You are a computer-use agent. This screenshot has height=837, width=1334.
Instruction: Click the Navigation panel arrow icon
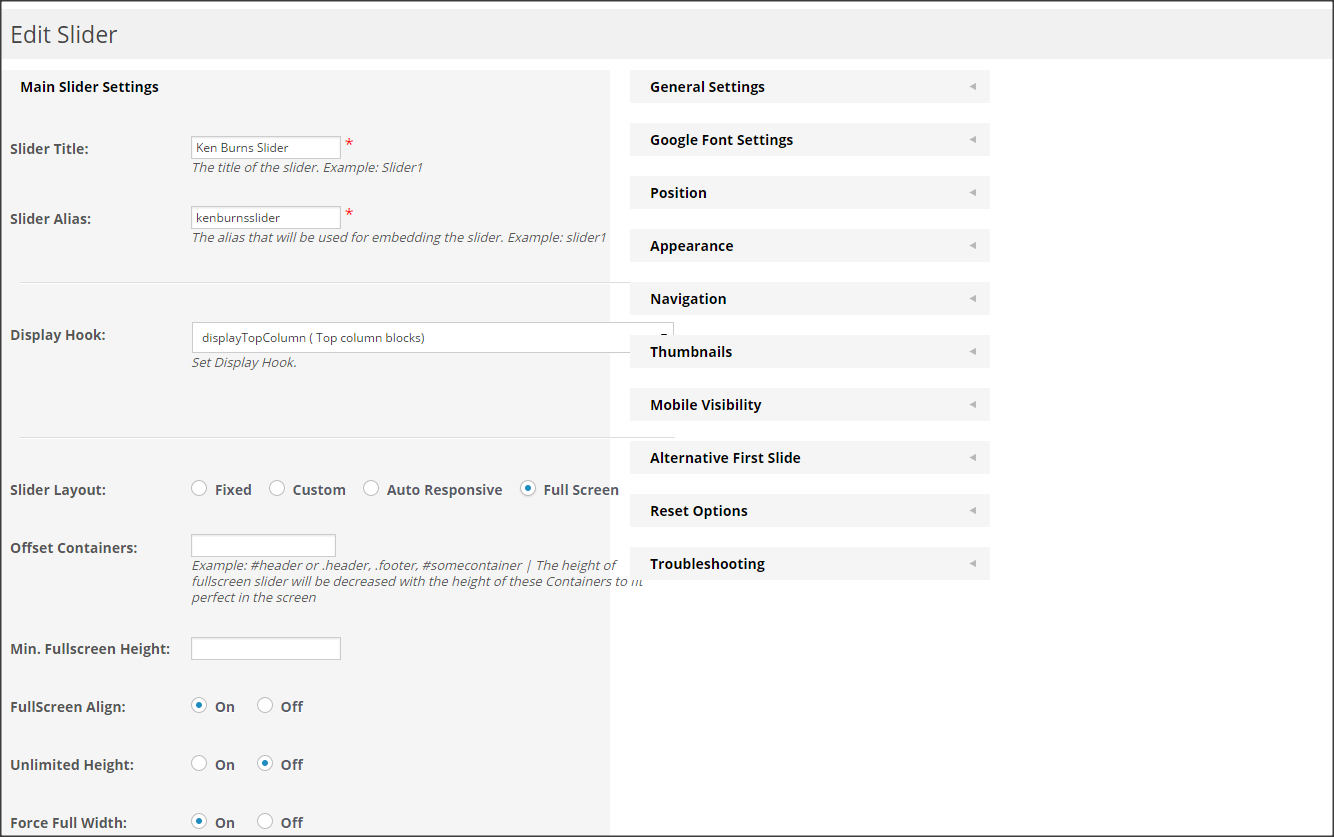972,299
